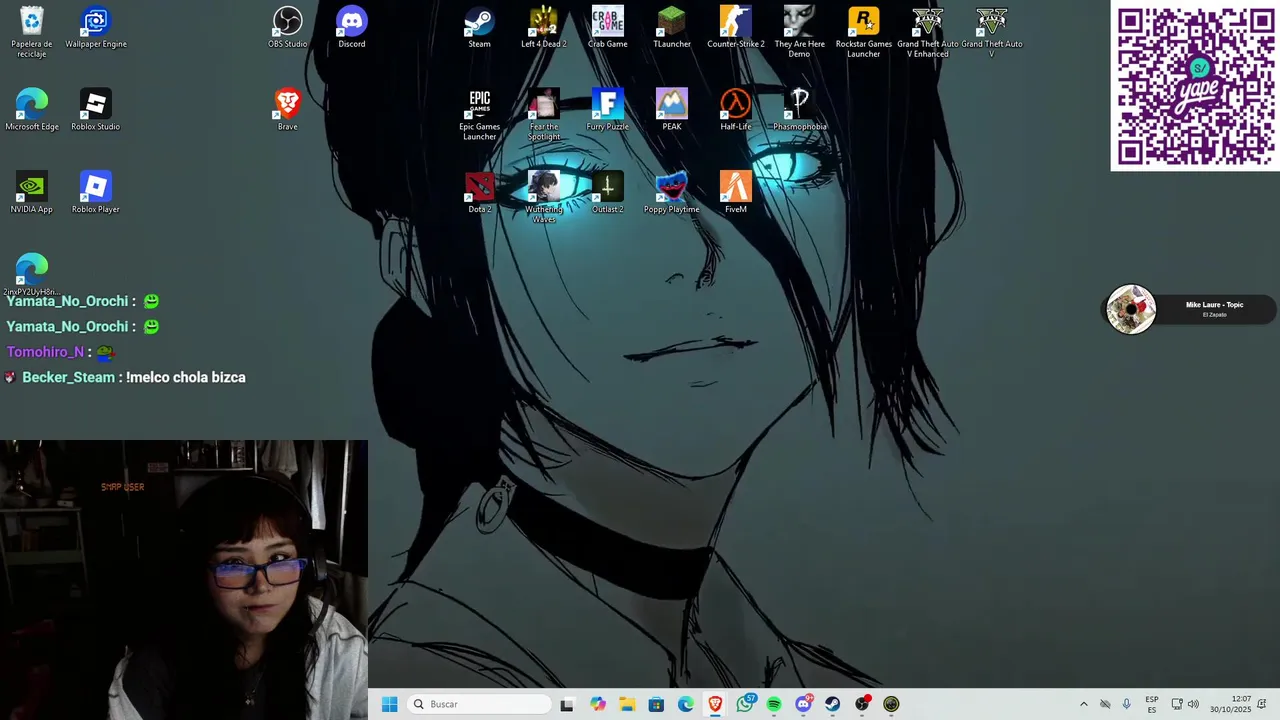Open the ESP ES language switcher
The width and height of the screenshot is (1280, 720).
point(1152,704)
